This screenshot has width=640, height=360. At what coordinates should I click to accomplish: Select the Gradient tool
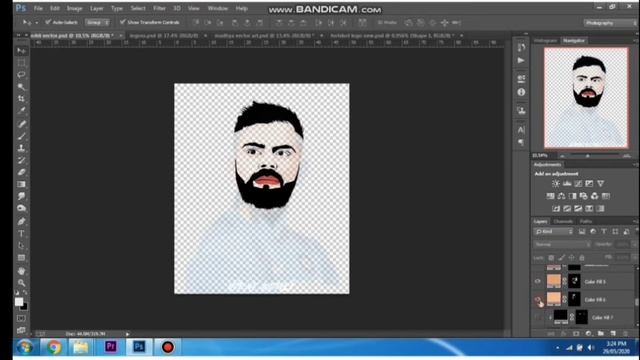click(x=21, y=184)
